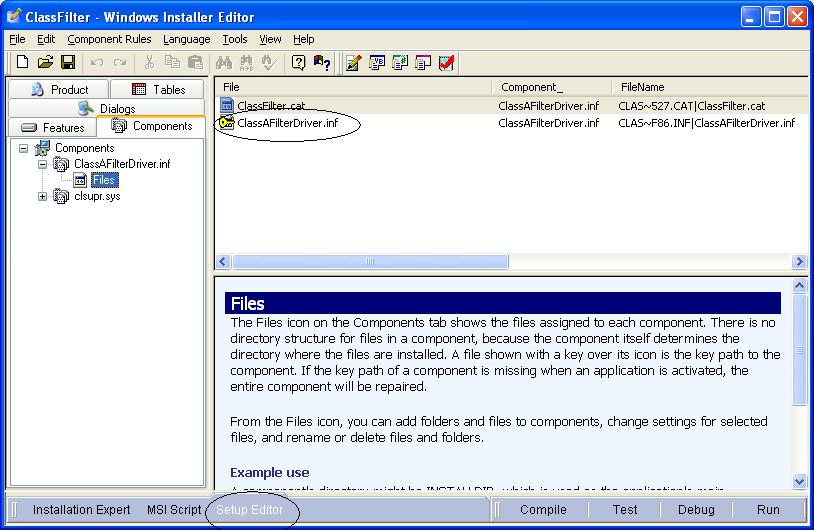
Task: Click the Find and Replace binoculars icon
Action: click(247, 63)
